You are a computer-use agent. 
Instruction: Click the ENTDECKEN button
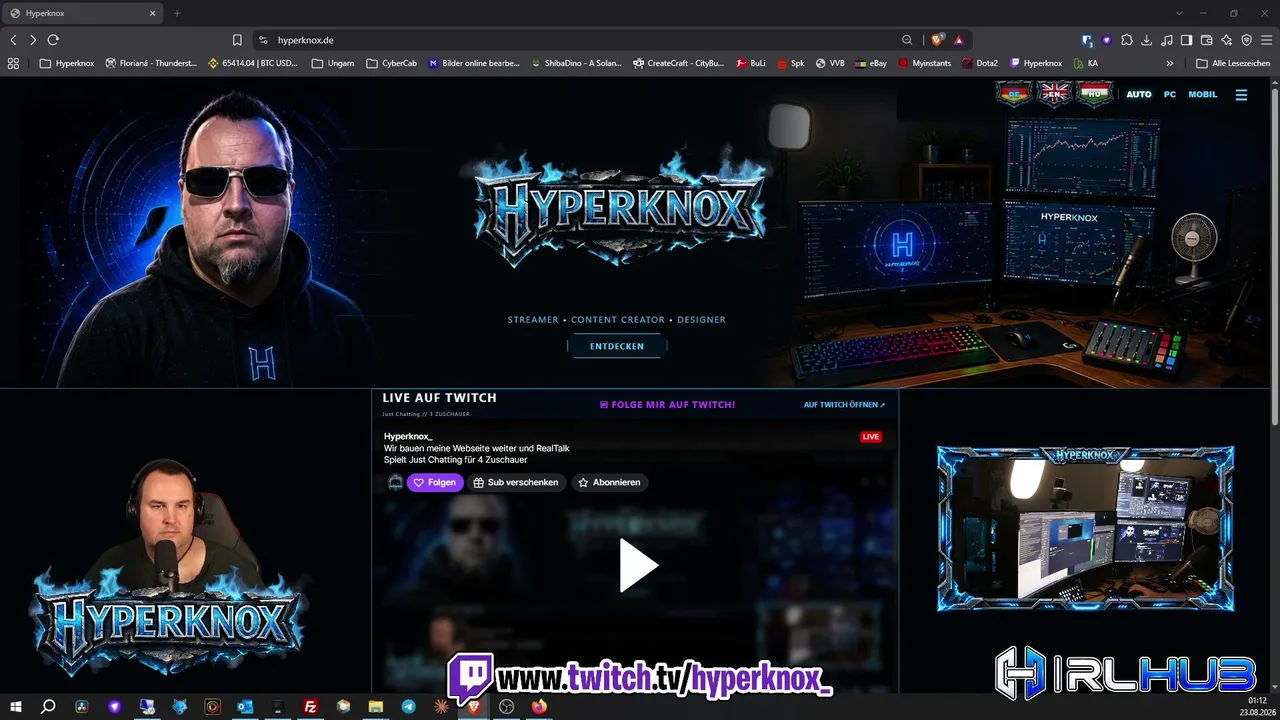tap(617, 346)
